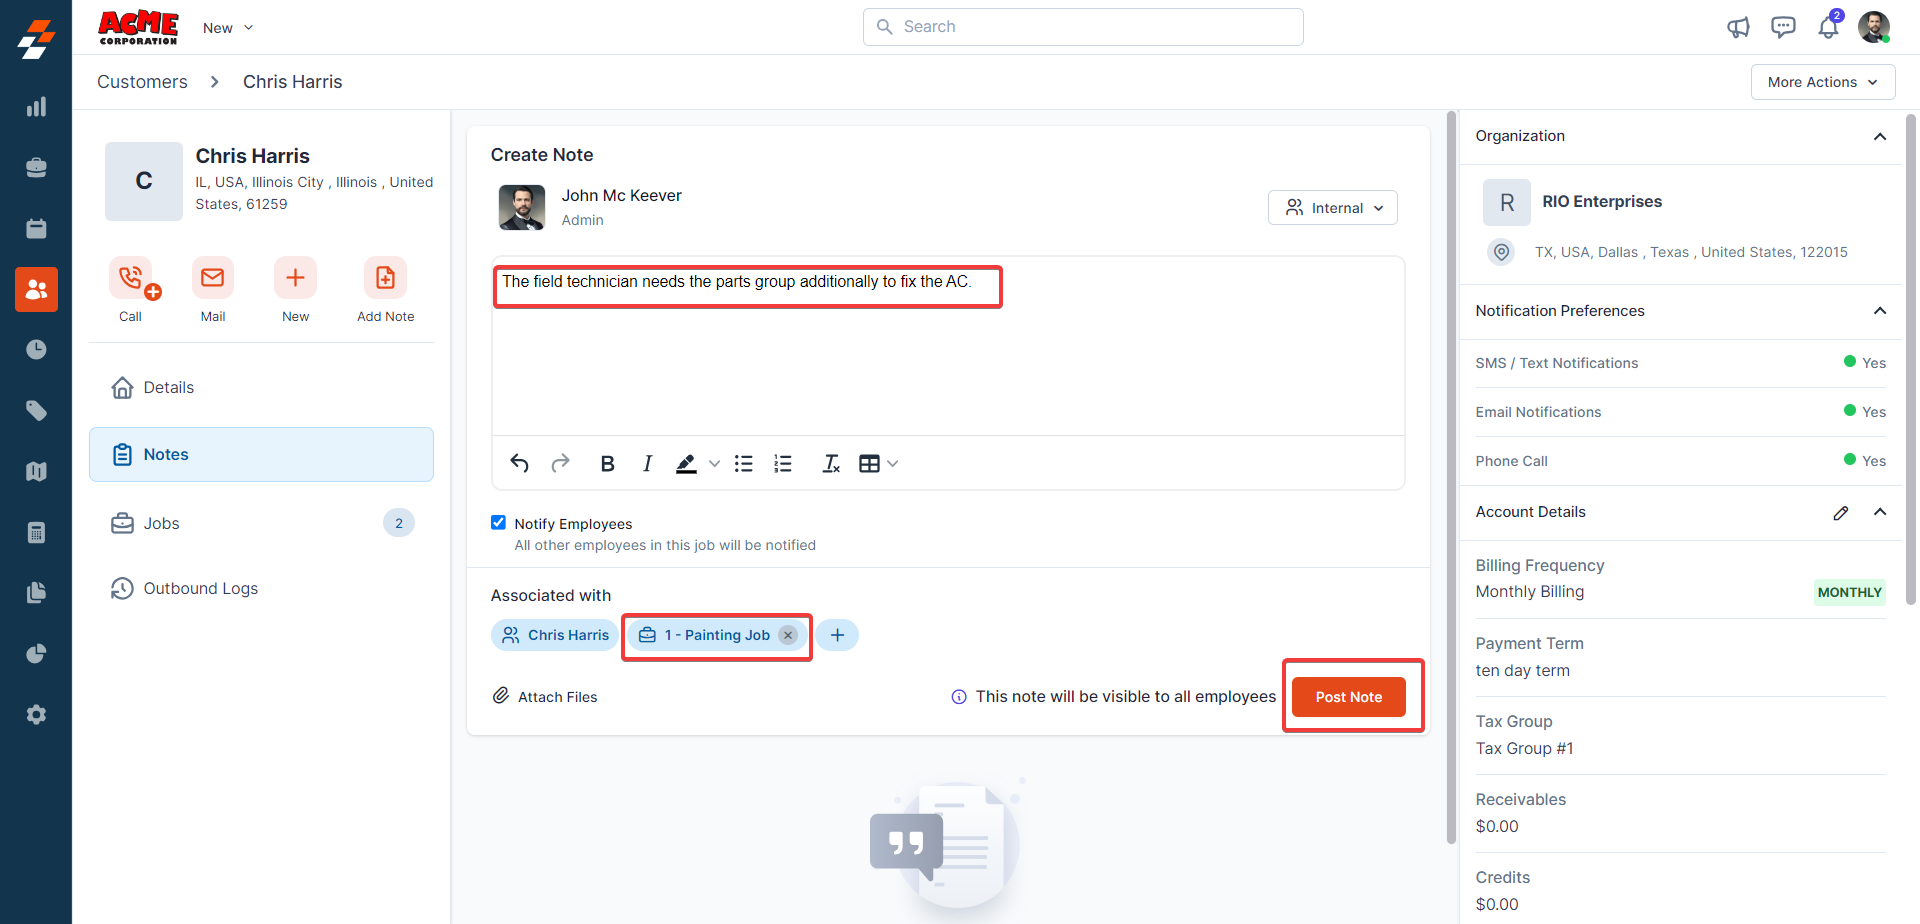Image resolution: width=1920 pixels, height=924 pixels.
Task: Change note visibility from Internal dropdown
Action: click(1333, 208)
